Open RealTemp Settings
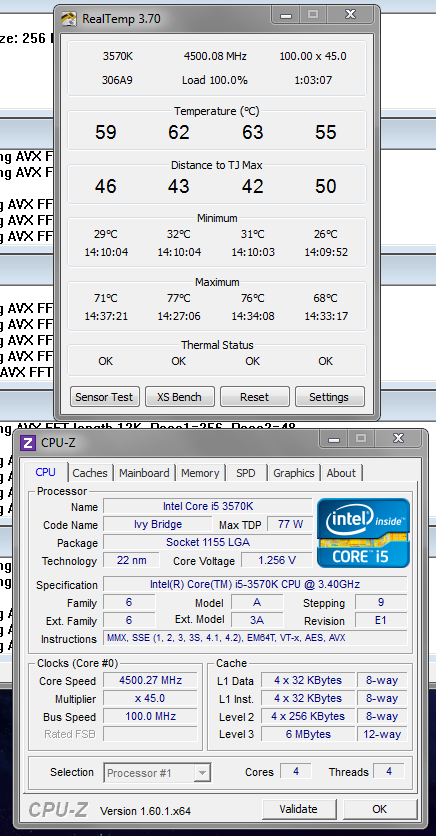This screenshot has width=436, height=836. coord(329,397)
